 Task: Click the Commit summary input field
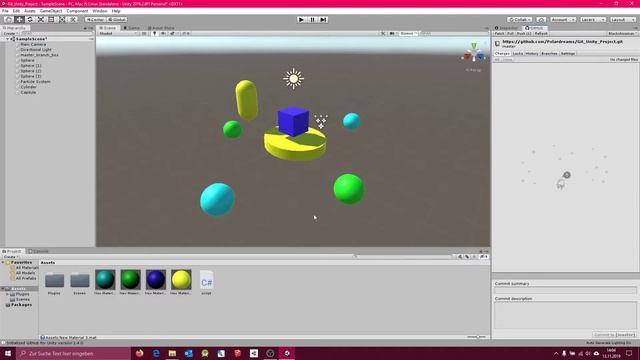pyautogui.click(x=565, y=290)
